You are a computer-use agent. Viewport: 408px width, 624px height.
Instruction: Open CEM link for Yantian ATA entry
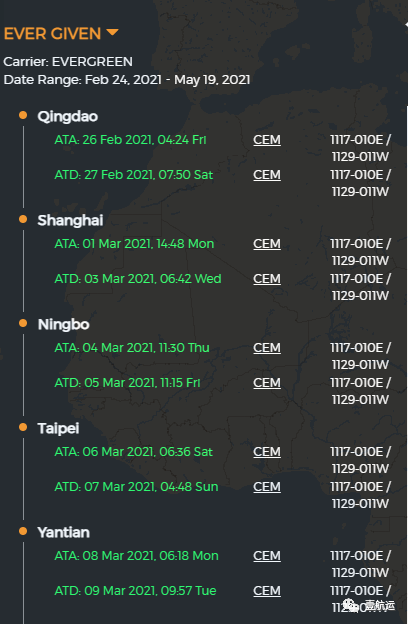click(267, 556)
